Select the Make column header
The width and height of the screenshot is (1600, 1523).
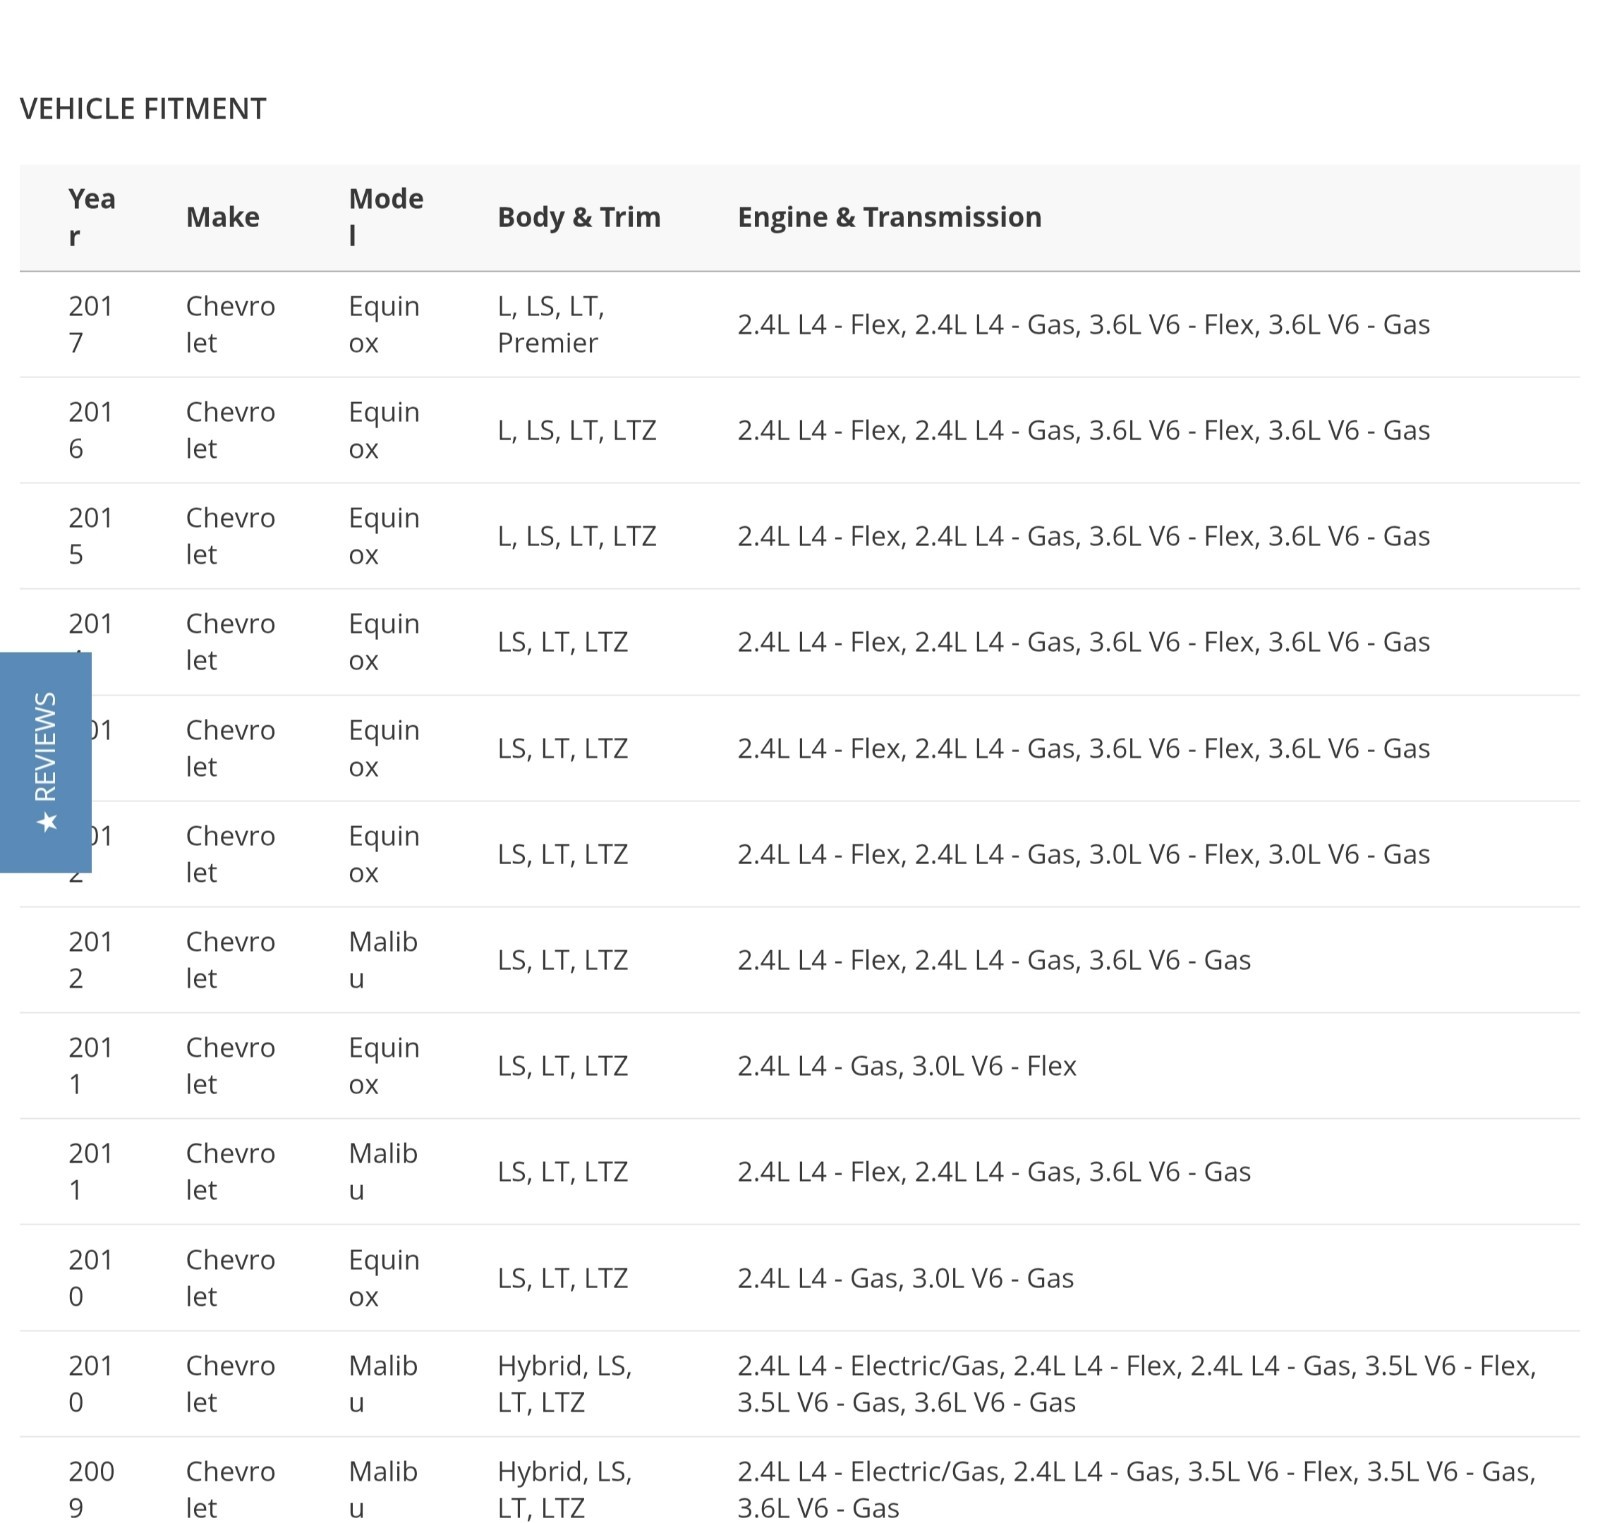(x=222, y=217)
